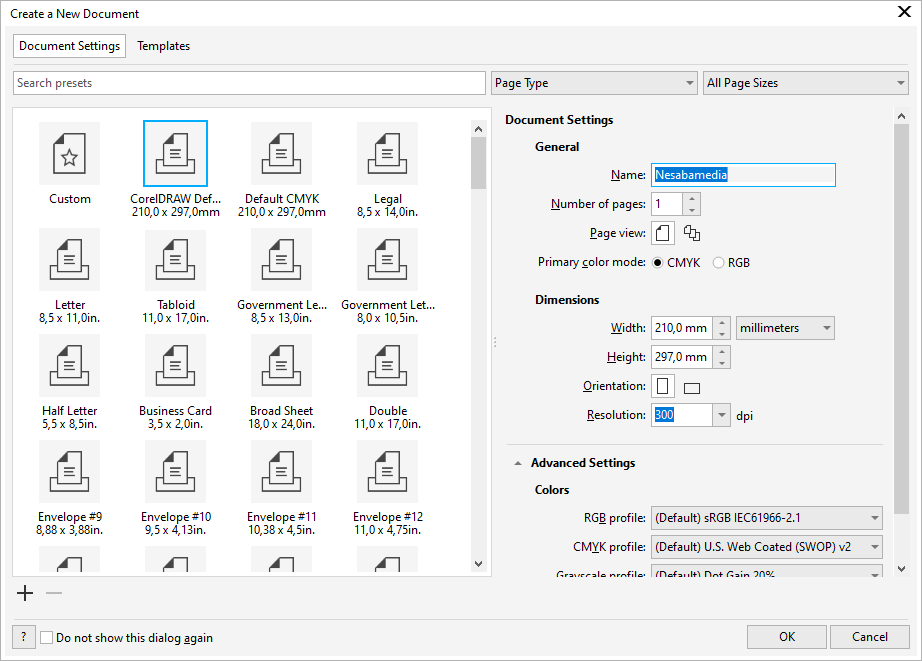Set orientation to portrait
This screenshot has width=922, height=661.
click(x=663, y=386)
